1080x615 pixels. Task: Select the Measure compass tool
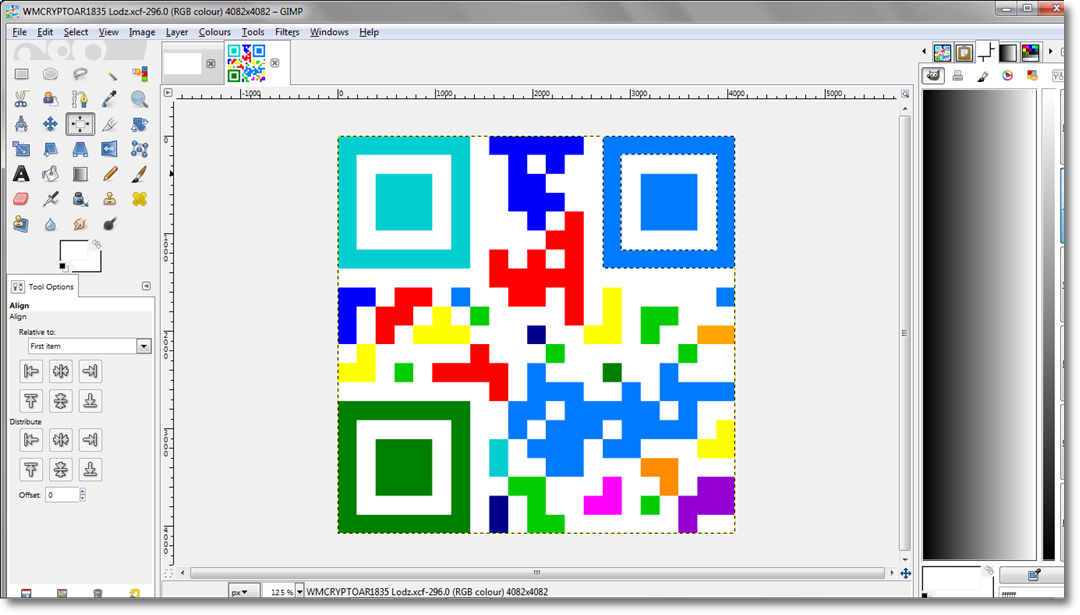pos(21,124)
